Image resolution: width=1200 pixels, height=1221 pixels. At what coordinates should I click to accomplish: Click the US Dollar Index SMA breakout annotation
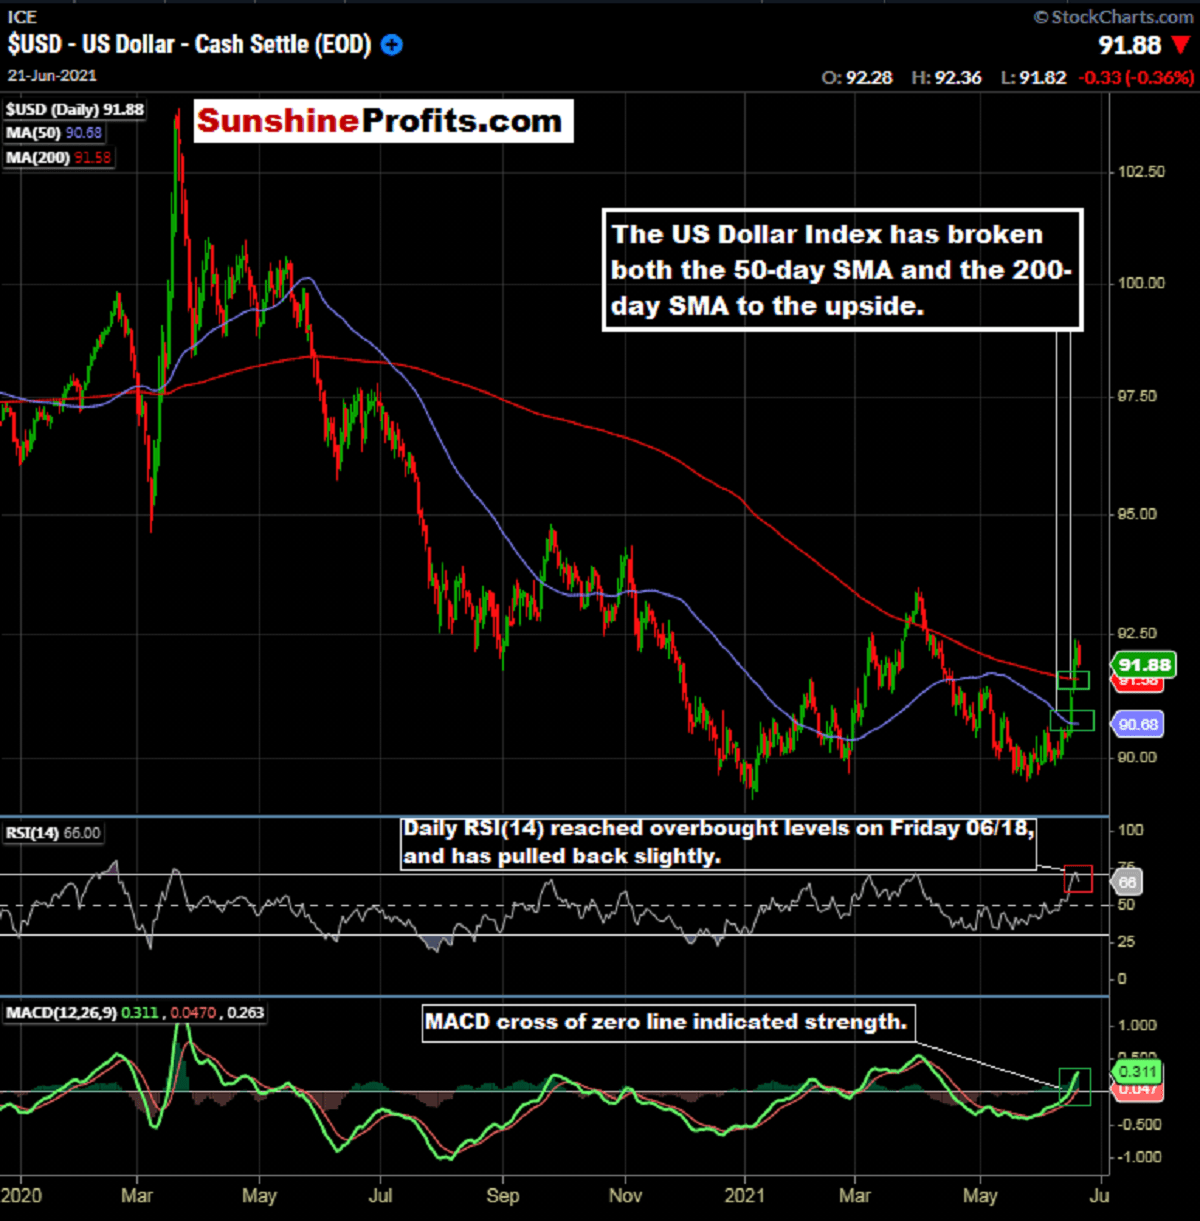point(842,270)
